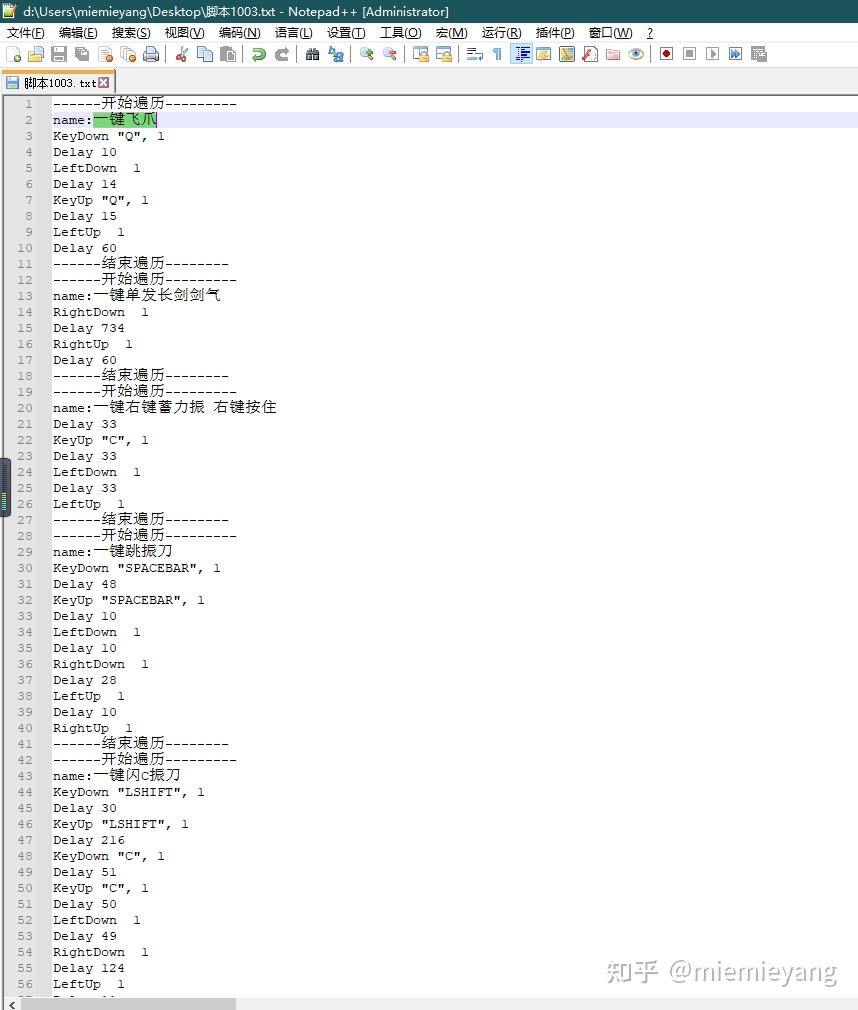Open the 编码(N) menu
The image size is (858, 1010).
[240, 33]
